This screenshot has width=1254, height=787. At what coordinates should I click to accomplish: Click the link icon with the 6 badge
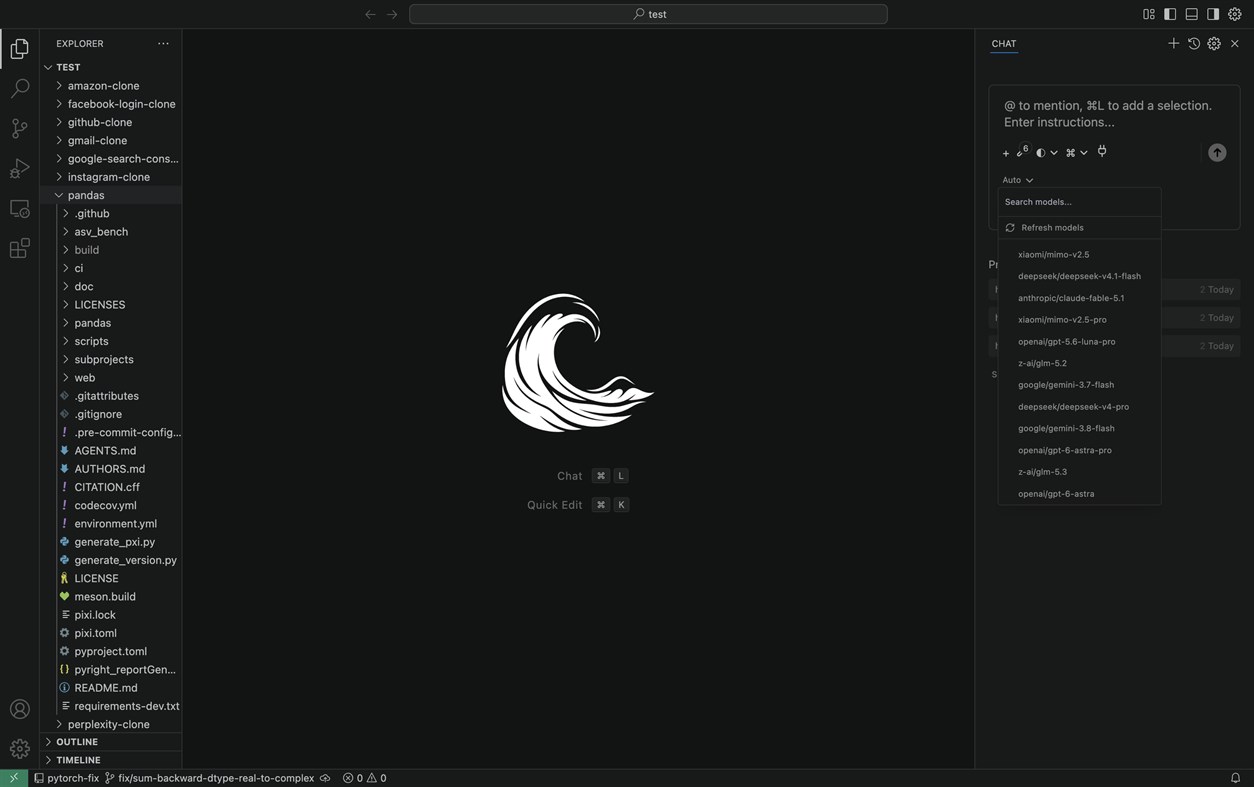[x=1022, y=152]
